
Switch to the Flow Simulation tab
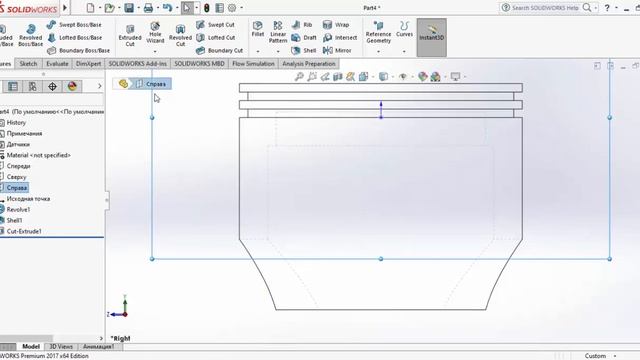tap(253, 64)
